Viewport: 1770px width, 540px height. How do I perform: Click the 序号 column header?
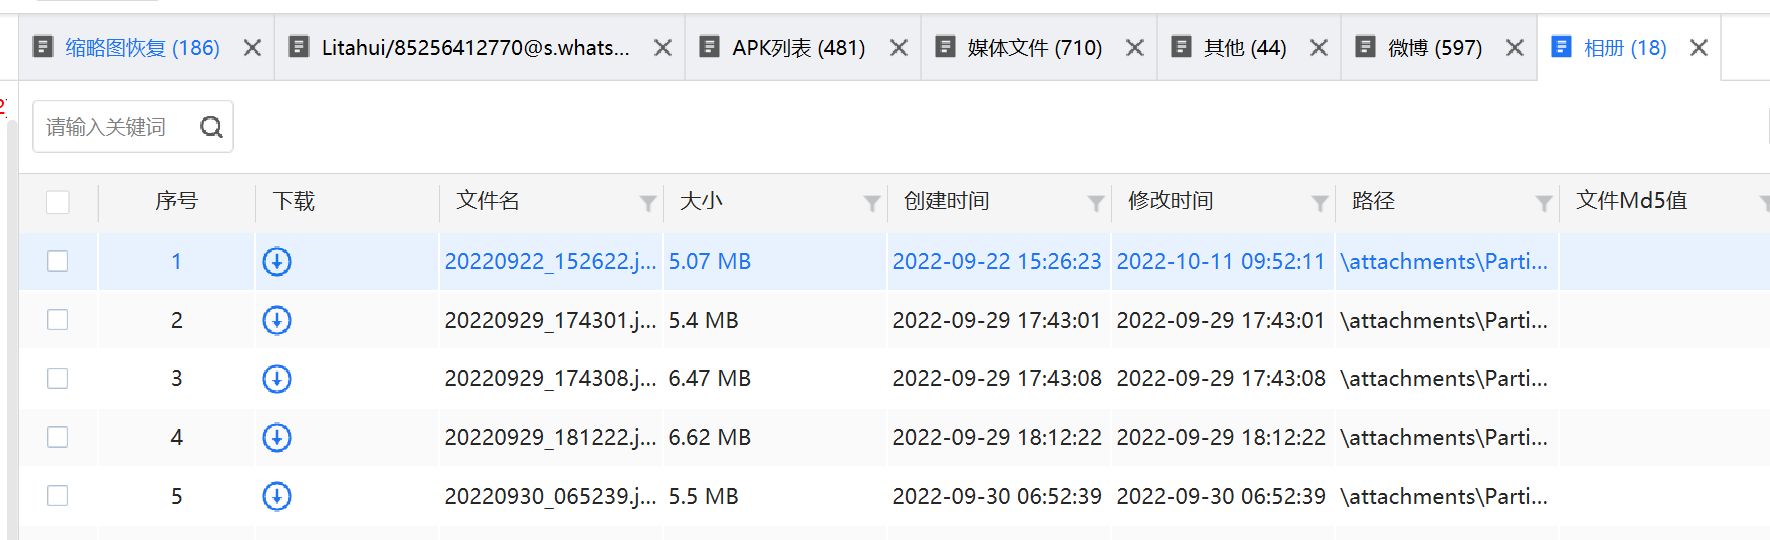click(177, 201)
